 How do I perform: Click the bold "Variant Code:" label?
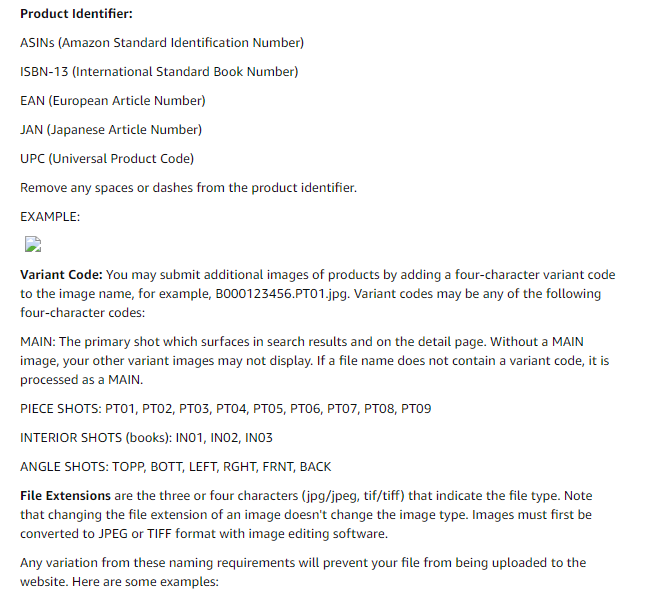point(61,275)
